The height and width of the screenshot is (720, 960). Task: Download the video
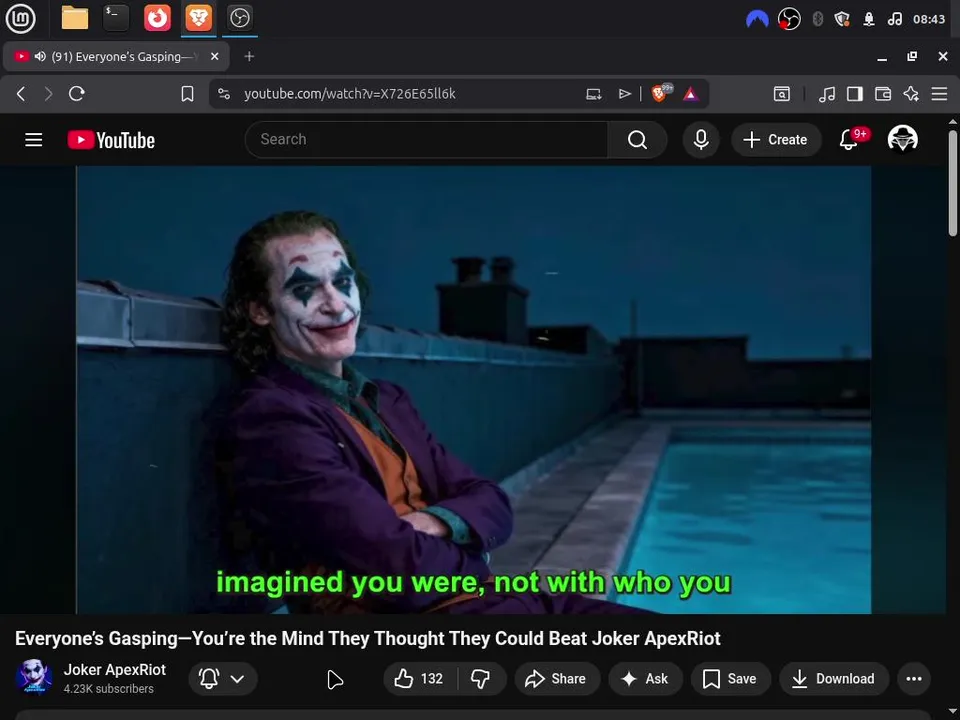pyautogui.click(x=833, y=678)
